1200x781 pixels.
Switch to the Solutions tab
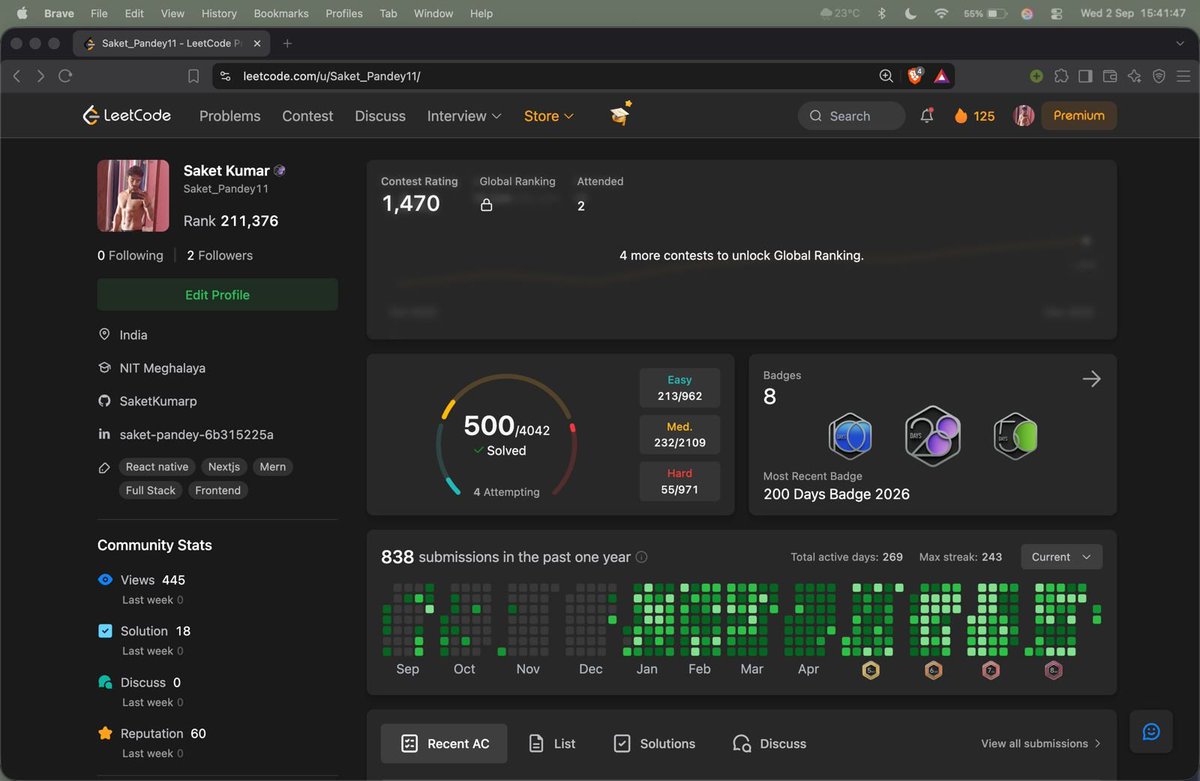654,743
